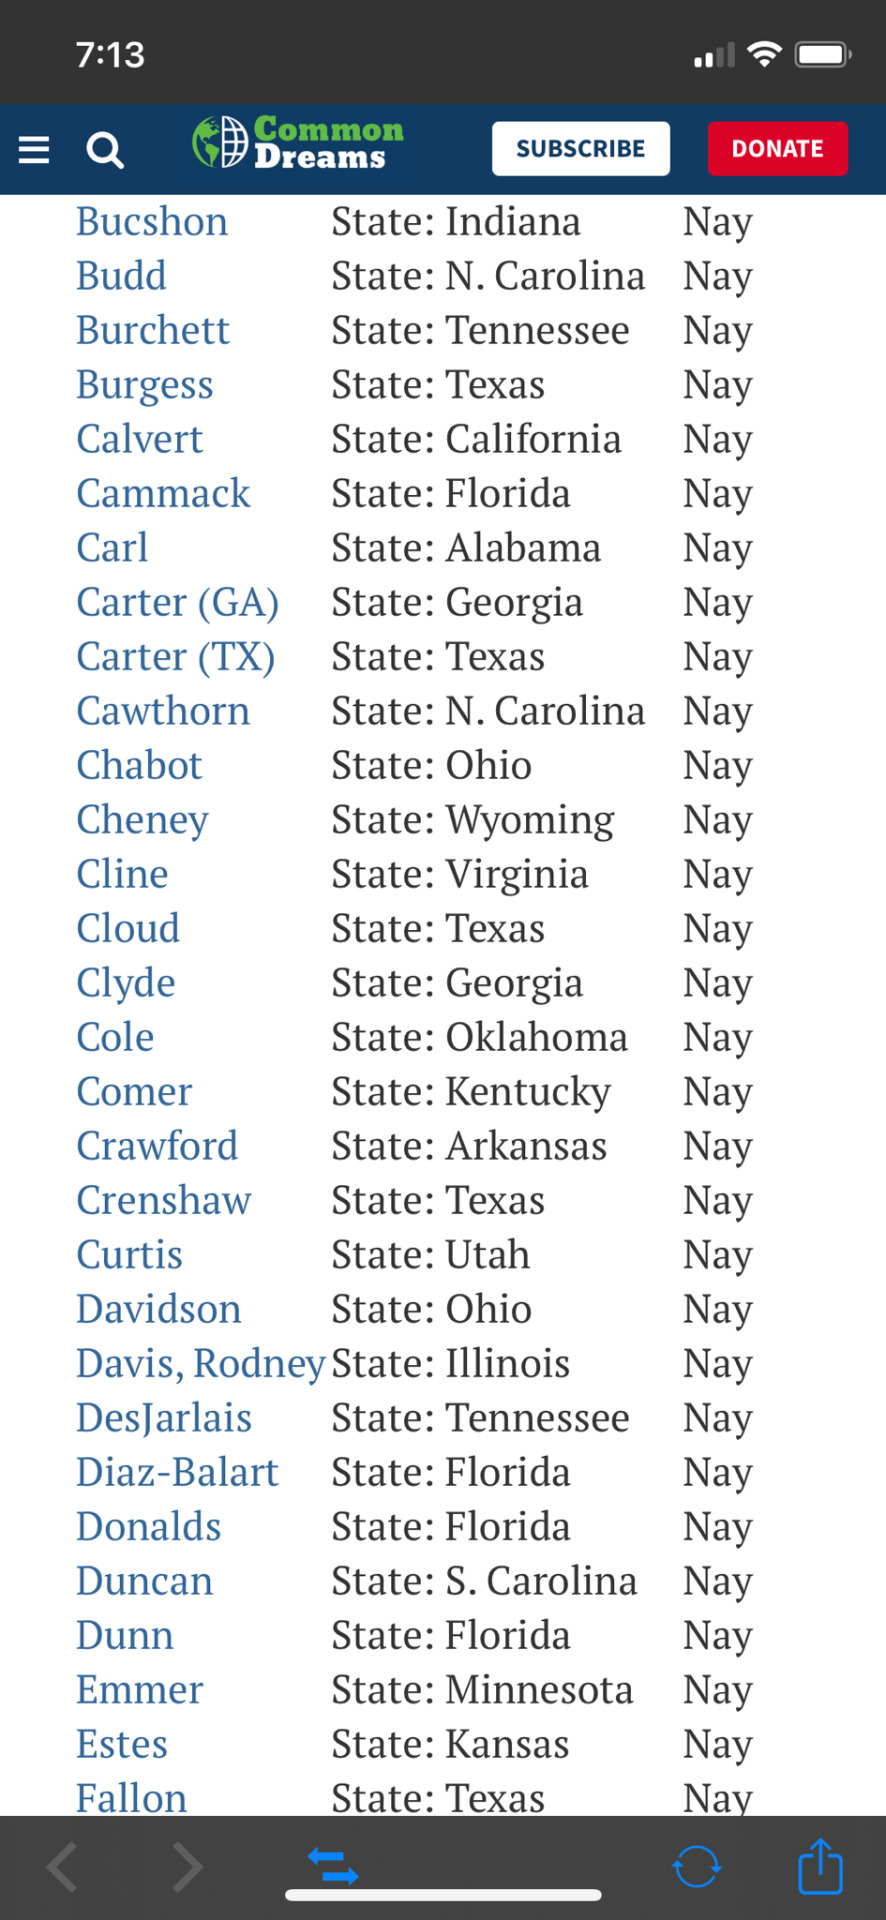This screenshot has height=1920, width=886.
Task: Open the hamburger menu
Action: coord(34,149)
